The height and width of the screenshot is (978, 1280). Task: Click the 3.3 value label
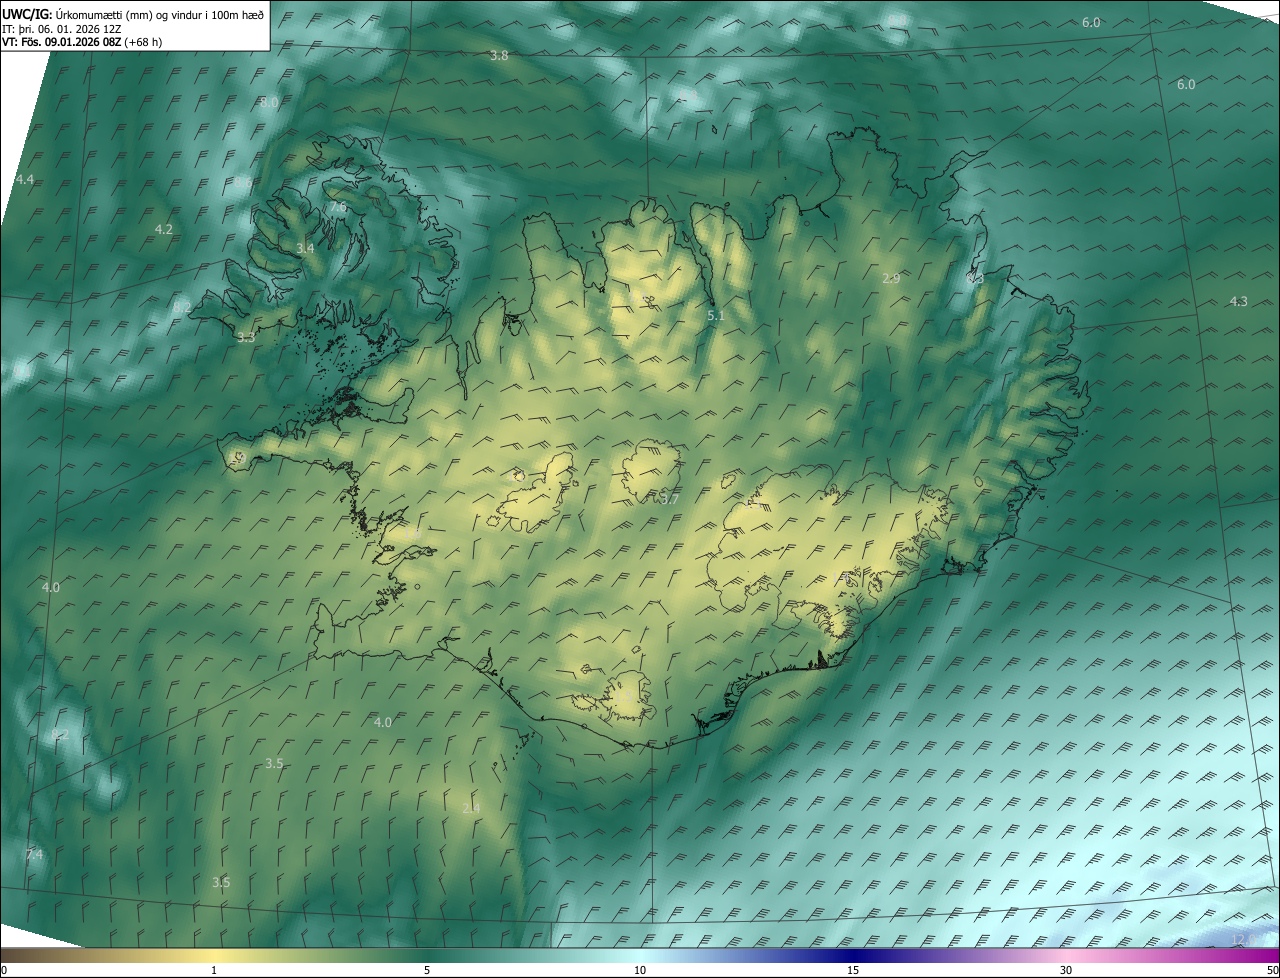246,338
